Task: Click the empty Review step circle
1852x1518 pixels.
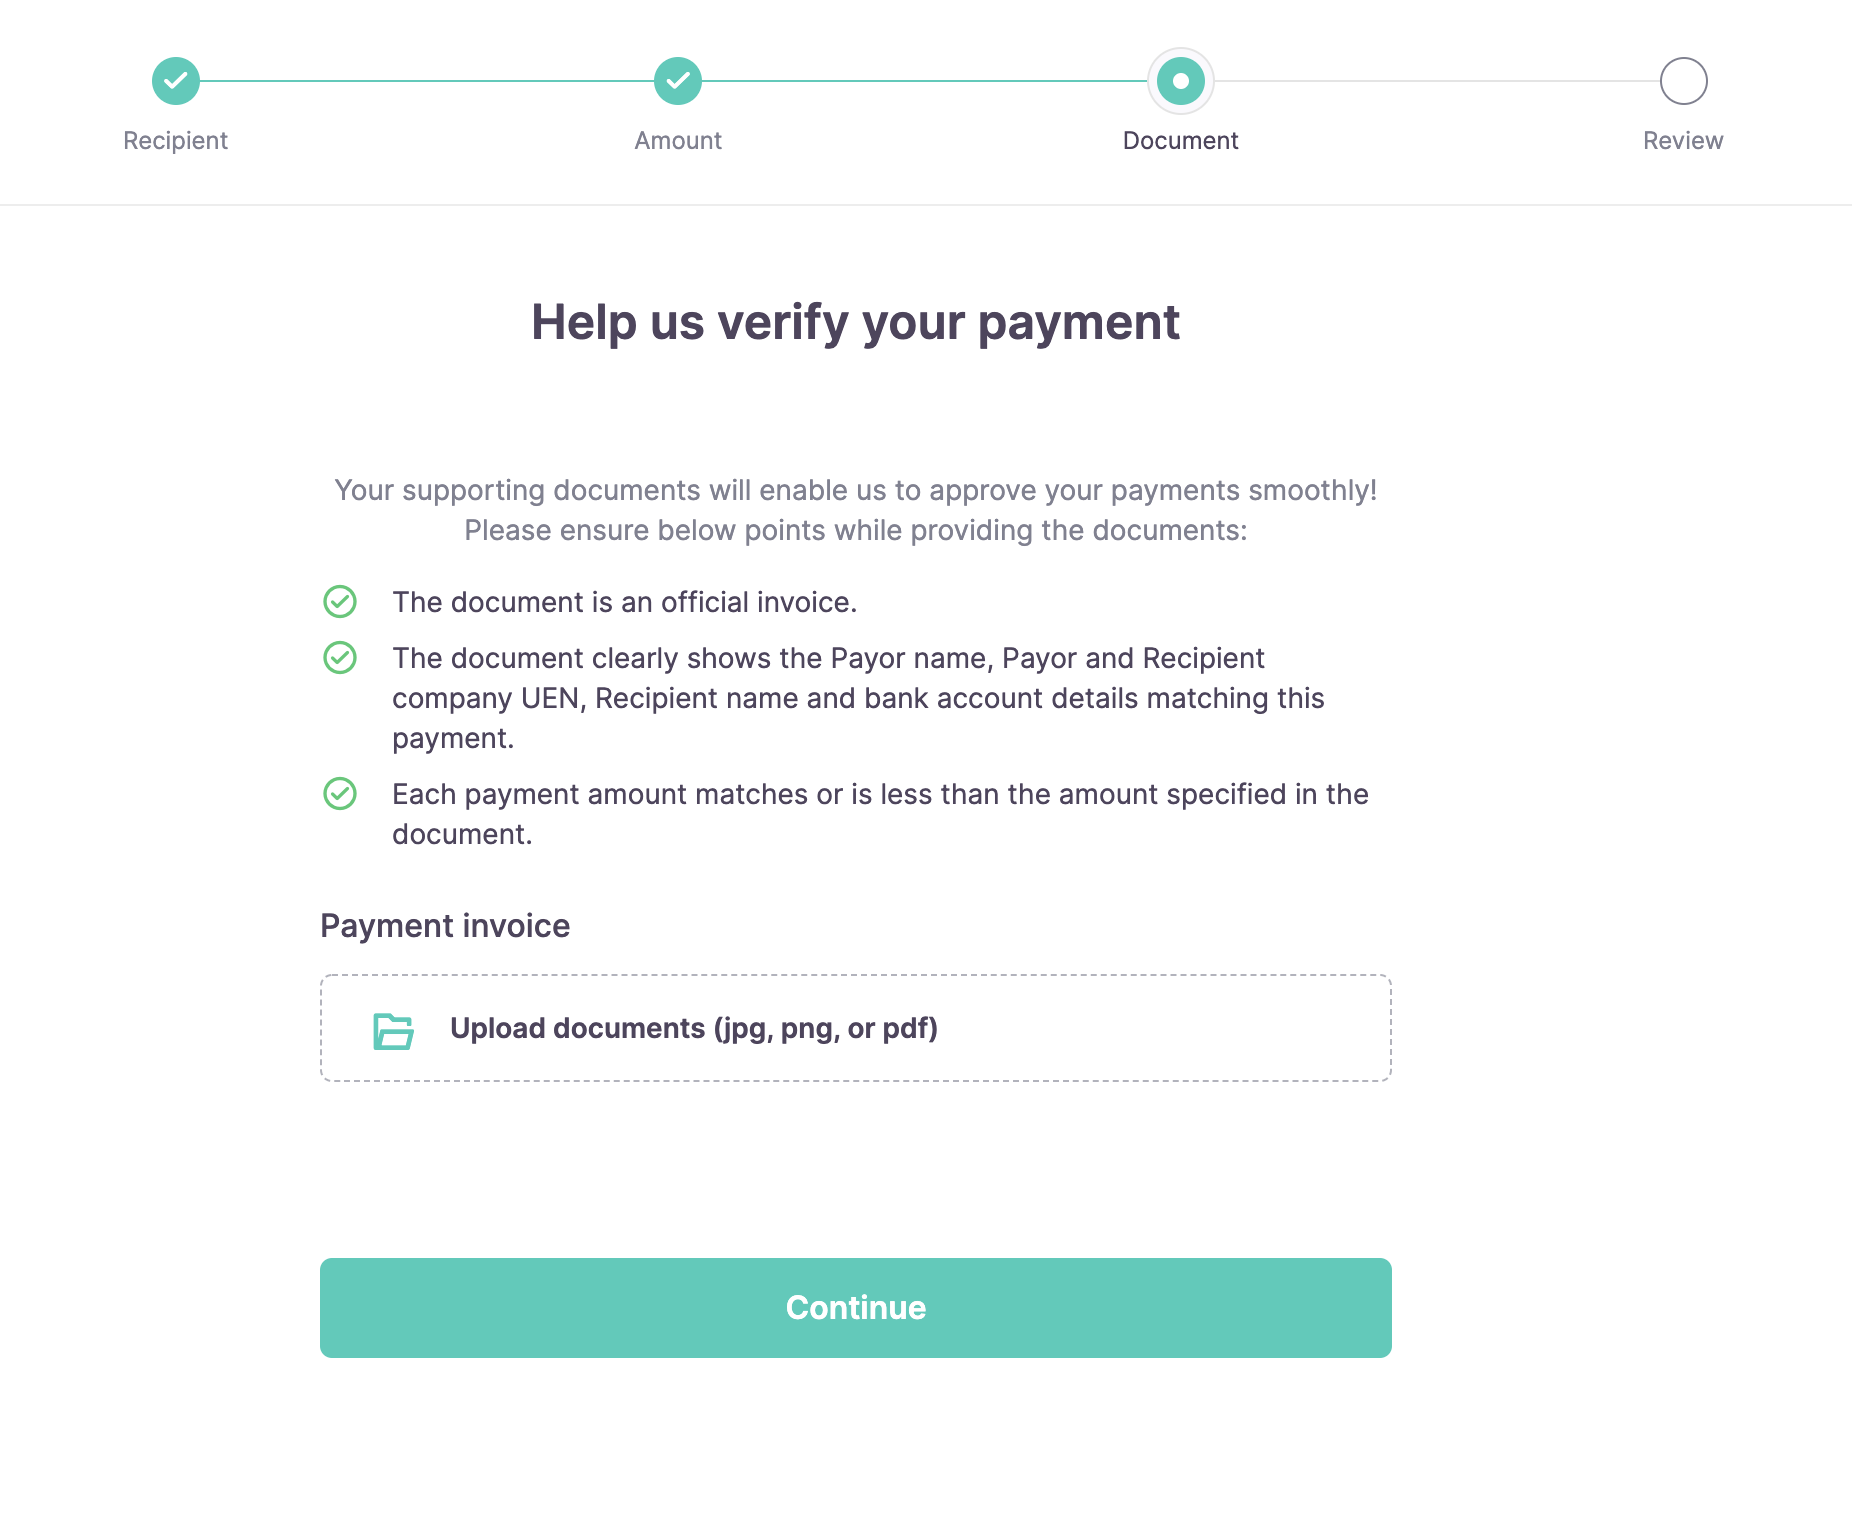Action: pyautogui.click(x=1684, y=81)
